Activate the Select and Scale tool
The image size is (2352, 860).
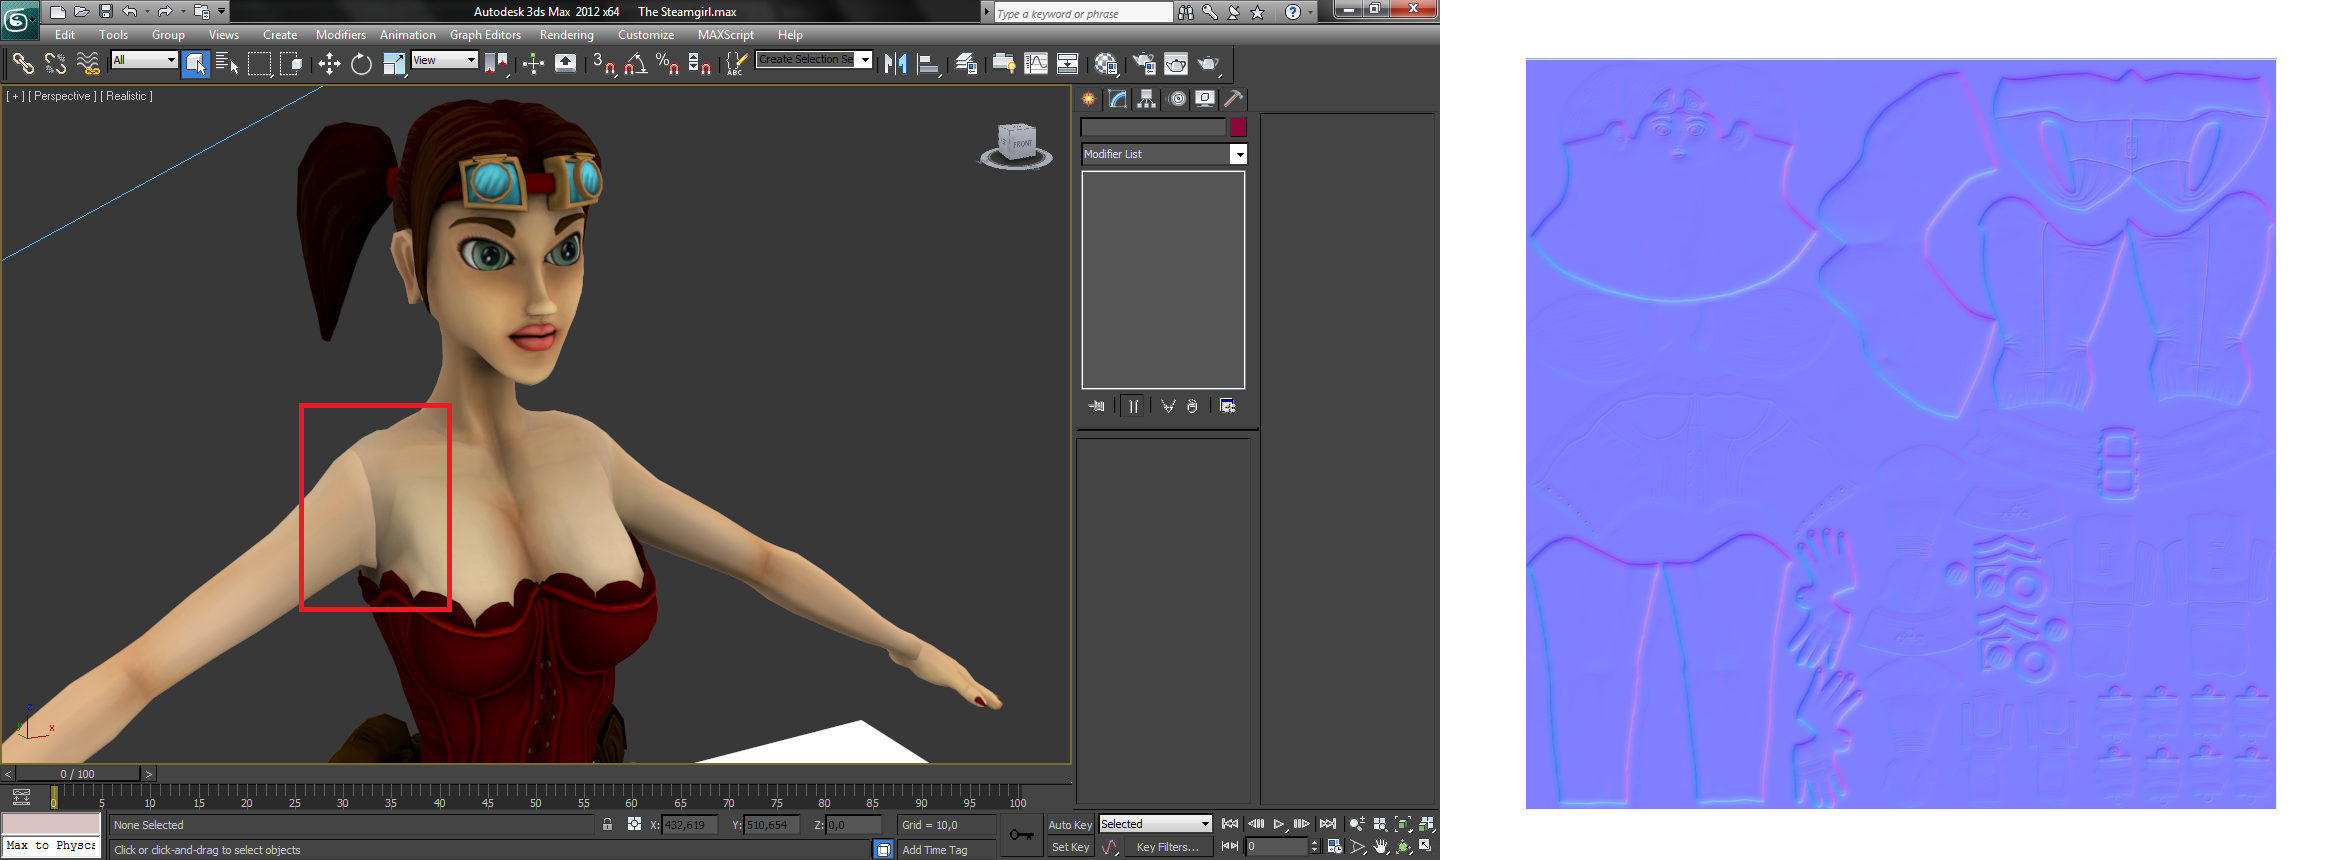coord(394,64)
